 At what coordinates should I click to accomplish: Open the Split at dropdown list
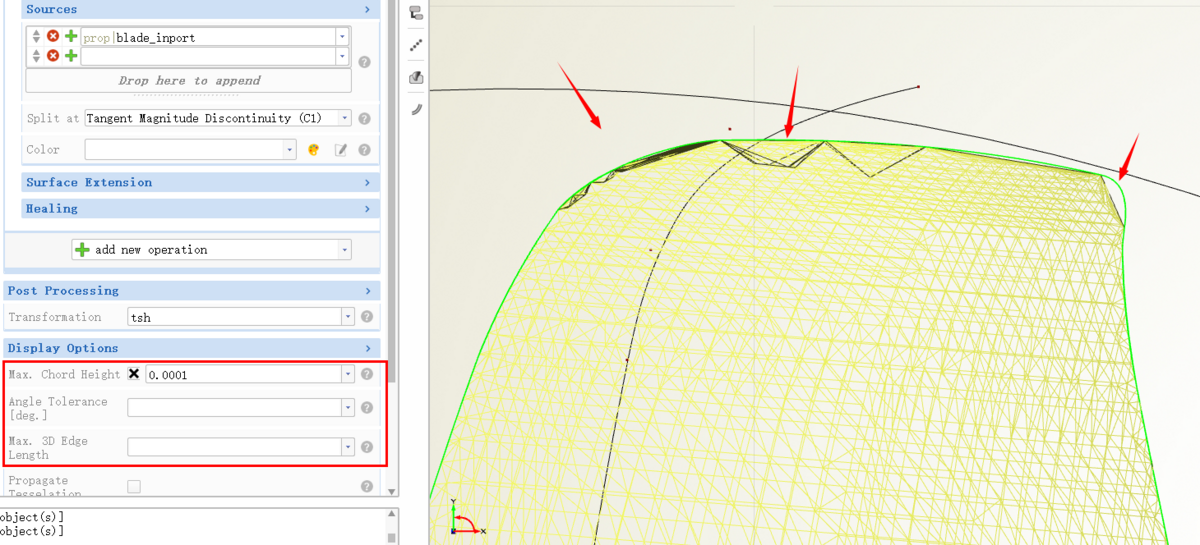[344, 118]
